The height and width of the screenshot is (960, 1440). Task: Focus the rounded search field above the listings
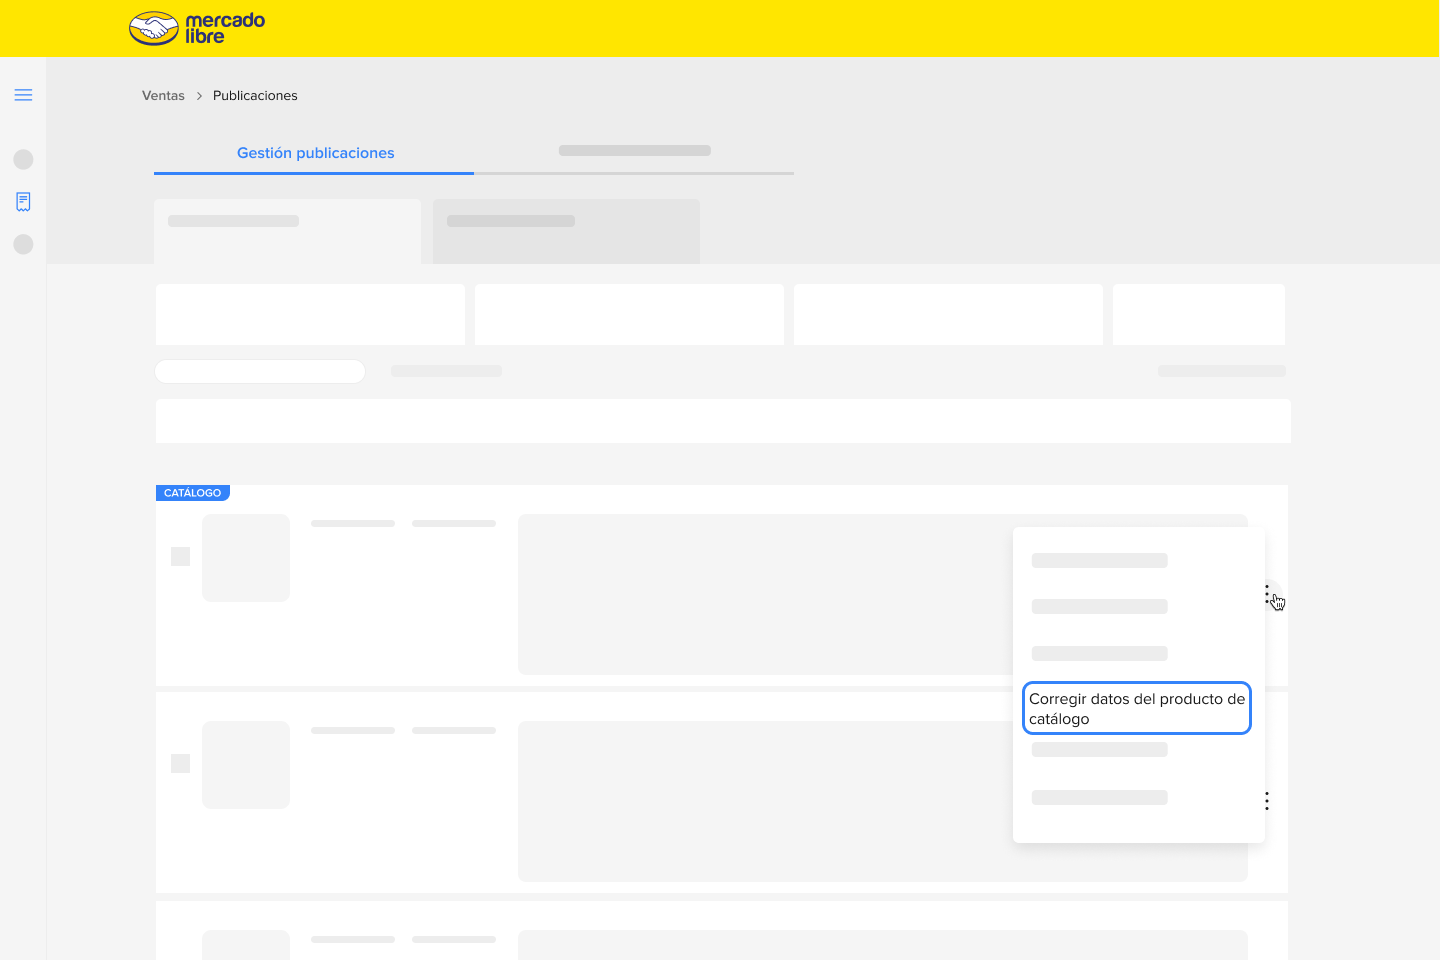tap(260, 371)
